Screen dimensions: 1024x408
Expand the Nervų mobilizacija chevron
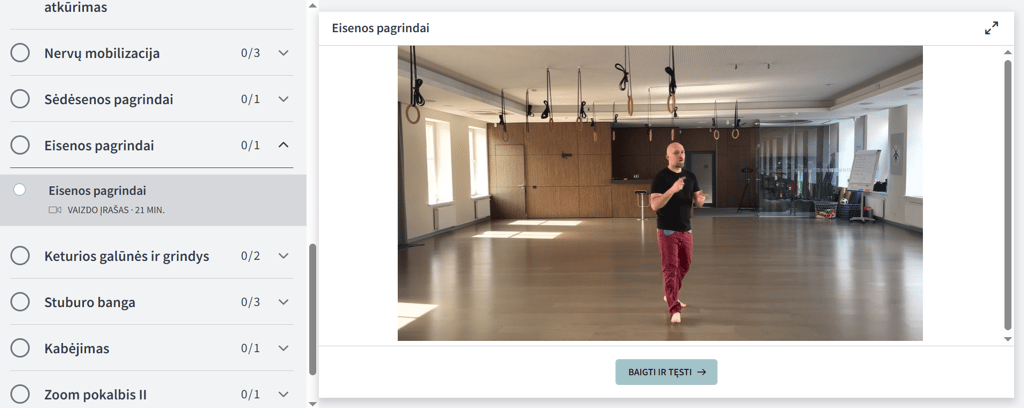283,53
